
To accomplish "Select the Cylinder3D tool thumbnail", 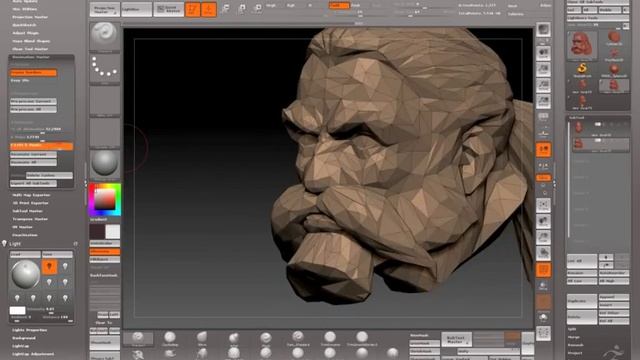I will [x=614, y=38].
